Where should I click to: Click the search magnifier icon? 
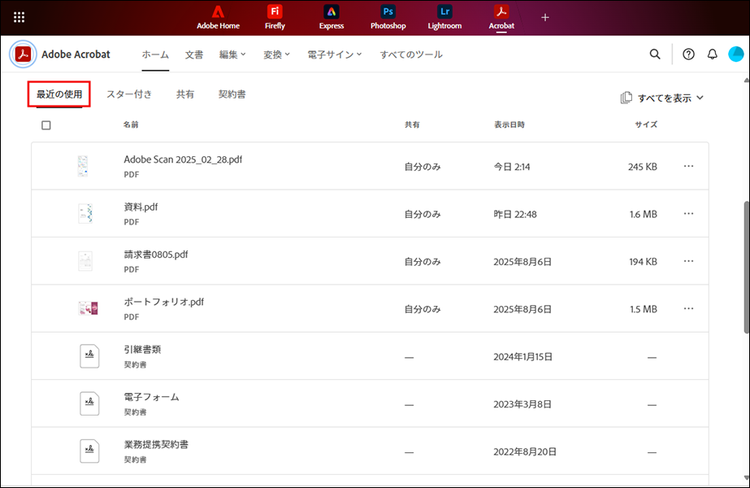coord(655,54)
